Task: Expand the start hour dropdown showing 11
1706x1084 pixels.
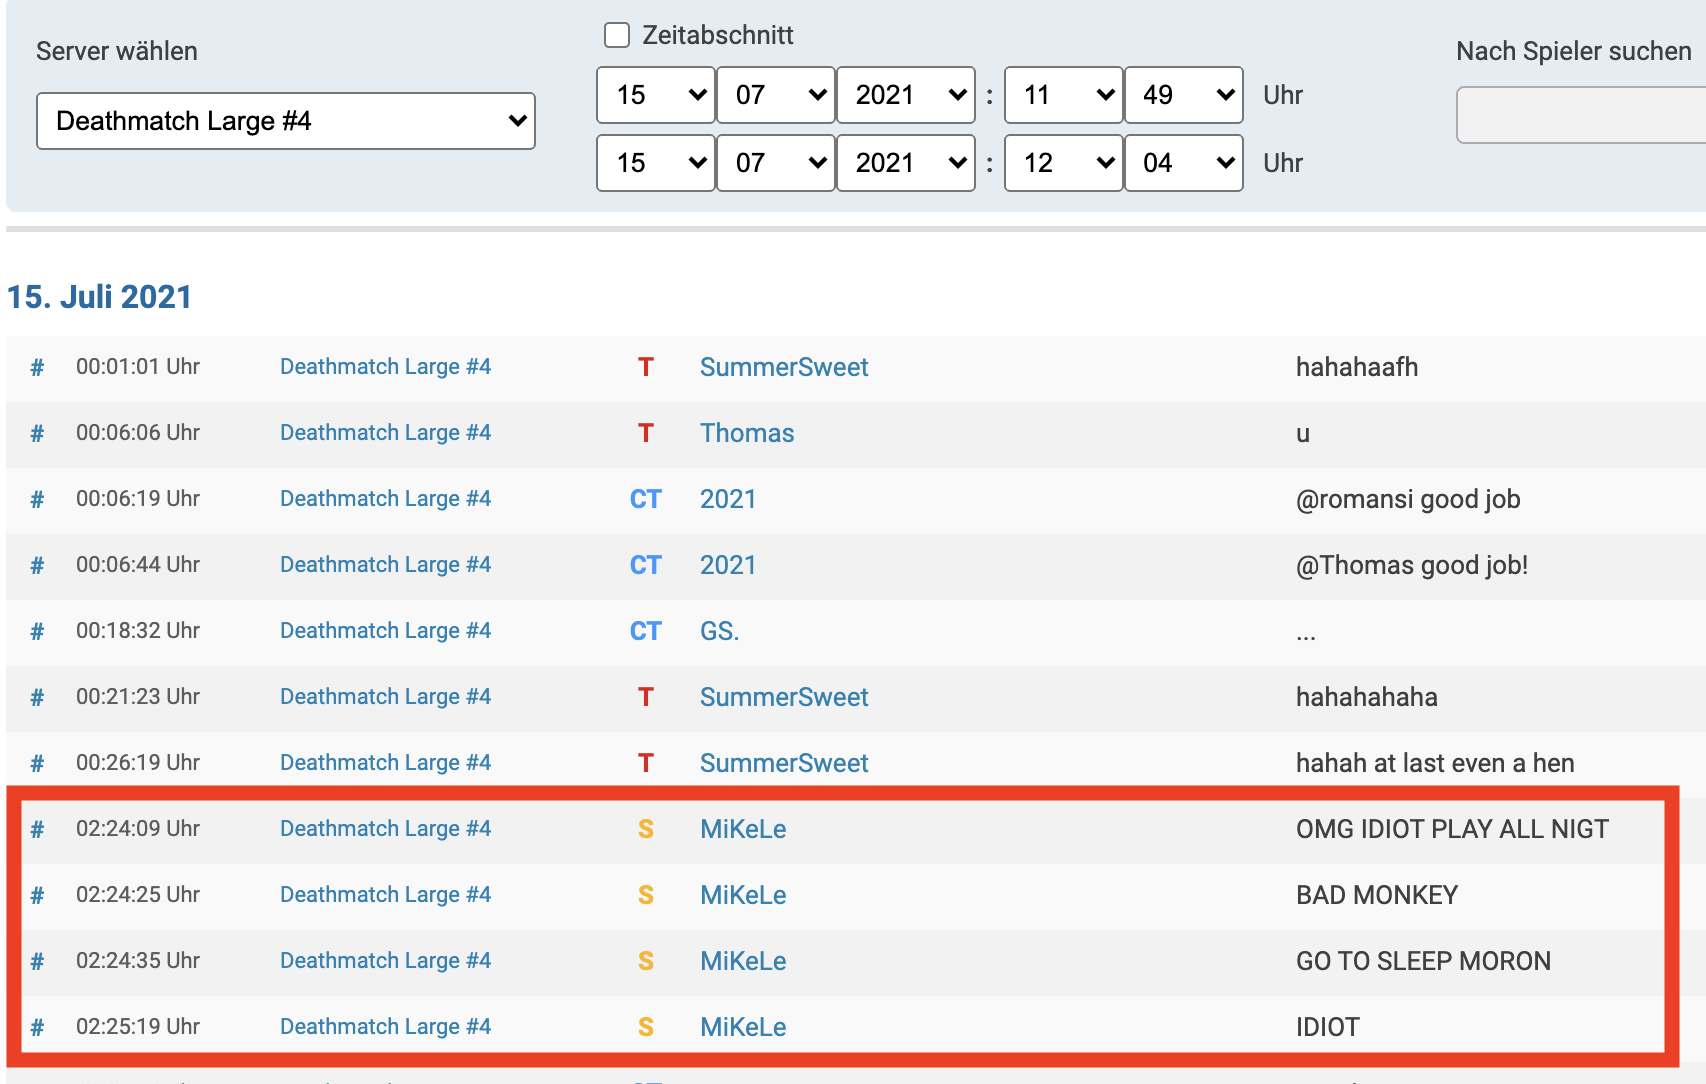Action: (x=1063, y=95)
